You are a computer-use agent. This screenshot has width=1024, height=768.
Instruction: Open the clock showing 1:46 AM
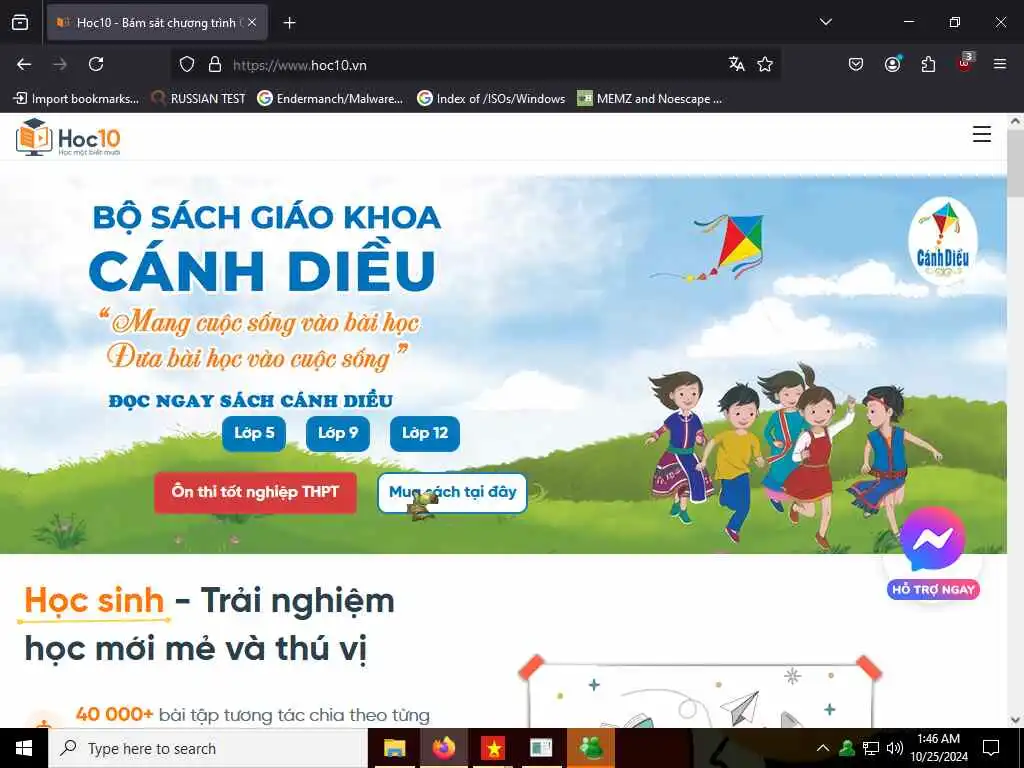point(938,748)
